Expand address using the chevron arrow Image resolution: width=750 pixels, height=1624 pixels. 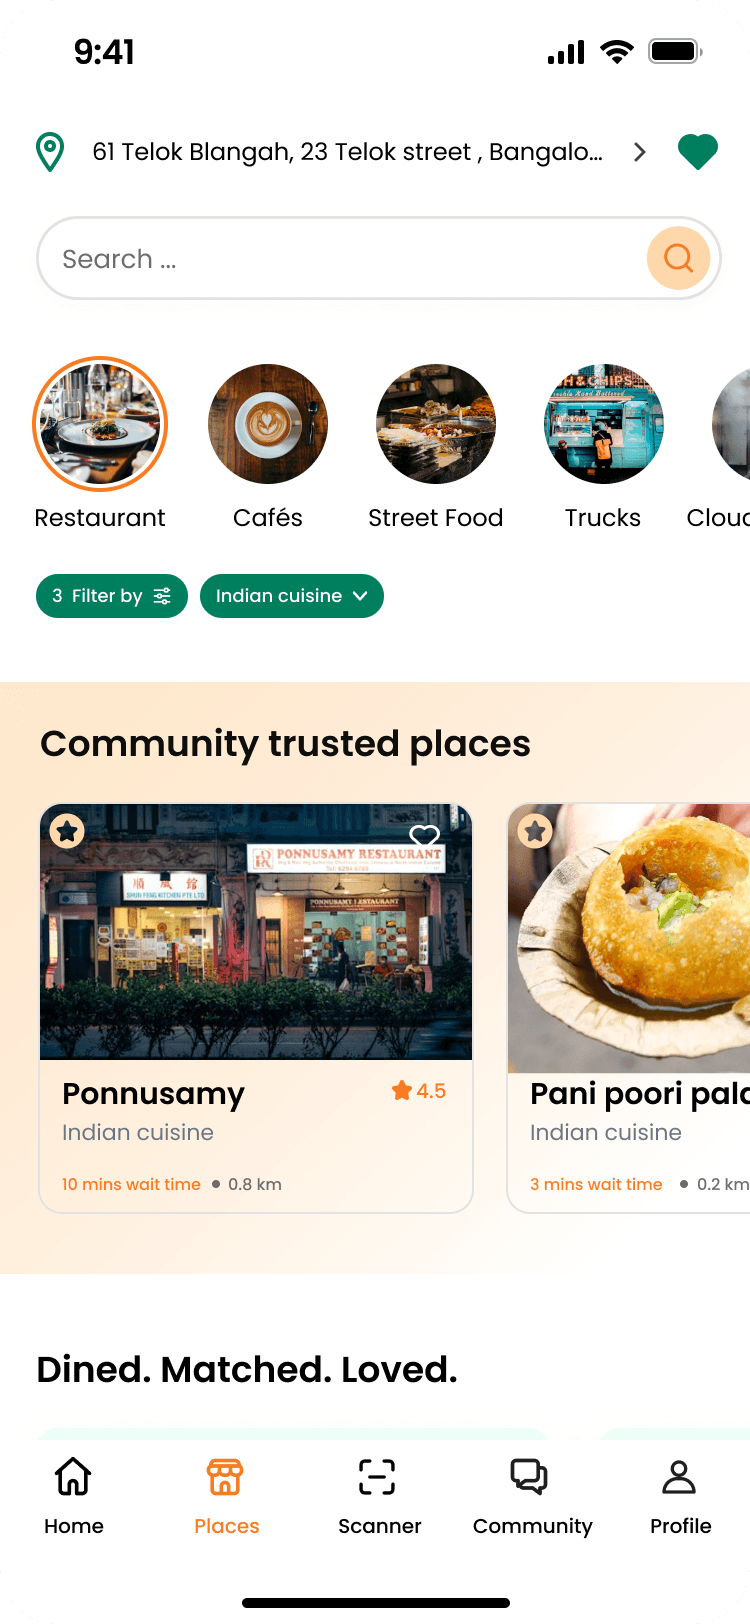[x=640, y=152]
